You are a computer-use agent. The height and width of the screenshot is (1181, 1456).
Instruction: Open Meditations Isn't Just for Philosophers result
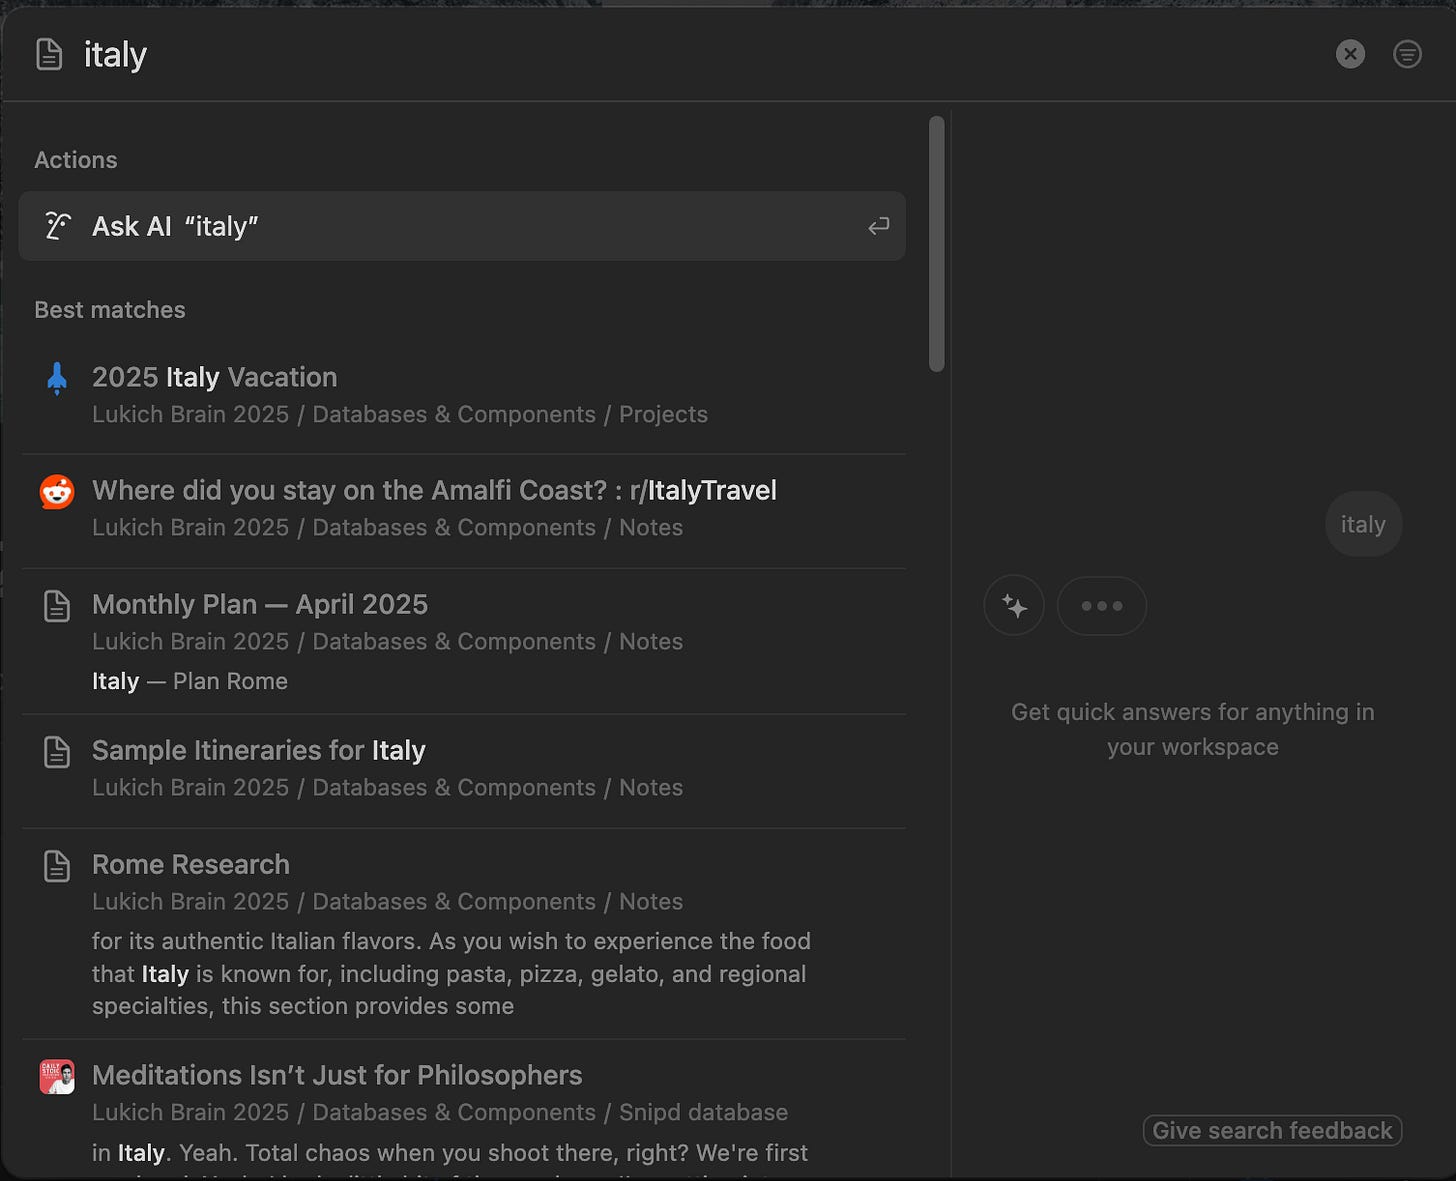pyautogui.click(x=462, y=1110)
